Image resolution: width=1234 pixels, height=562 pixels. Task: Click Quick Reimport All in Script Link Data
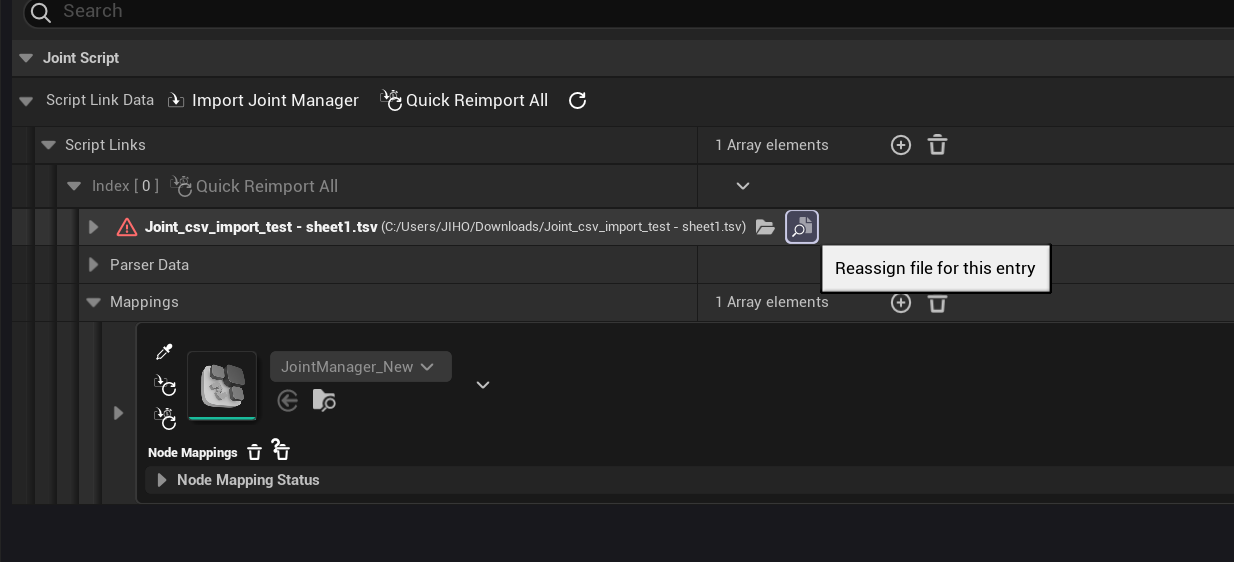[465, 100]
